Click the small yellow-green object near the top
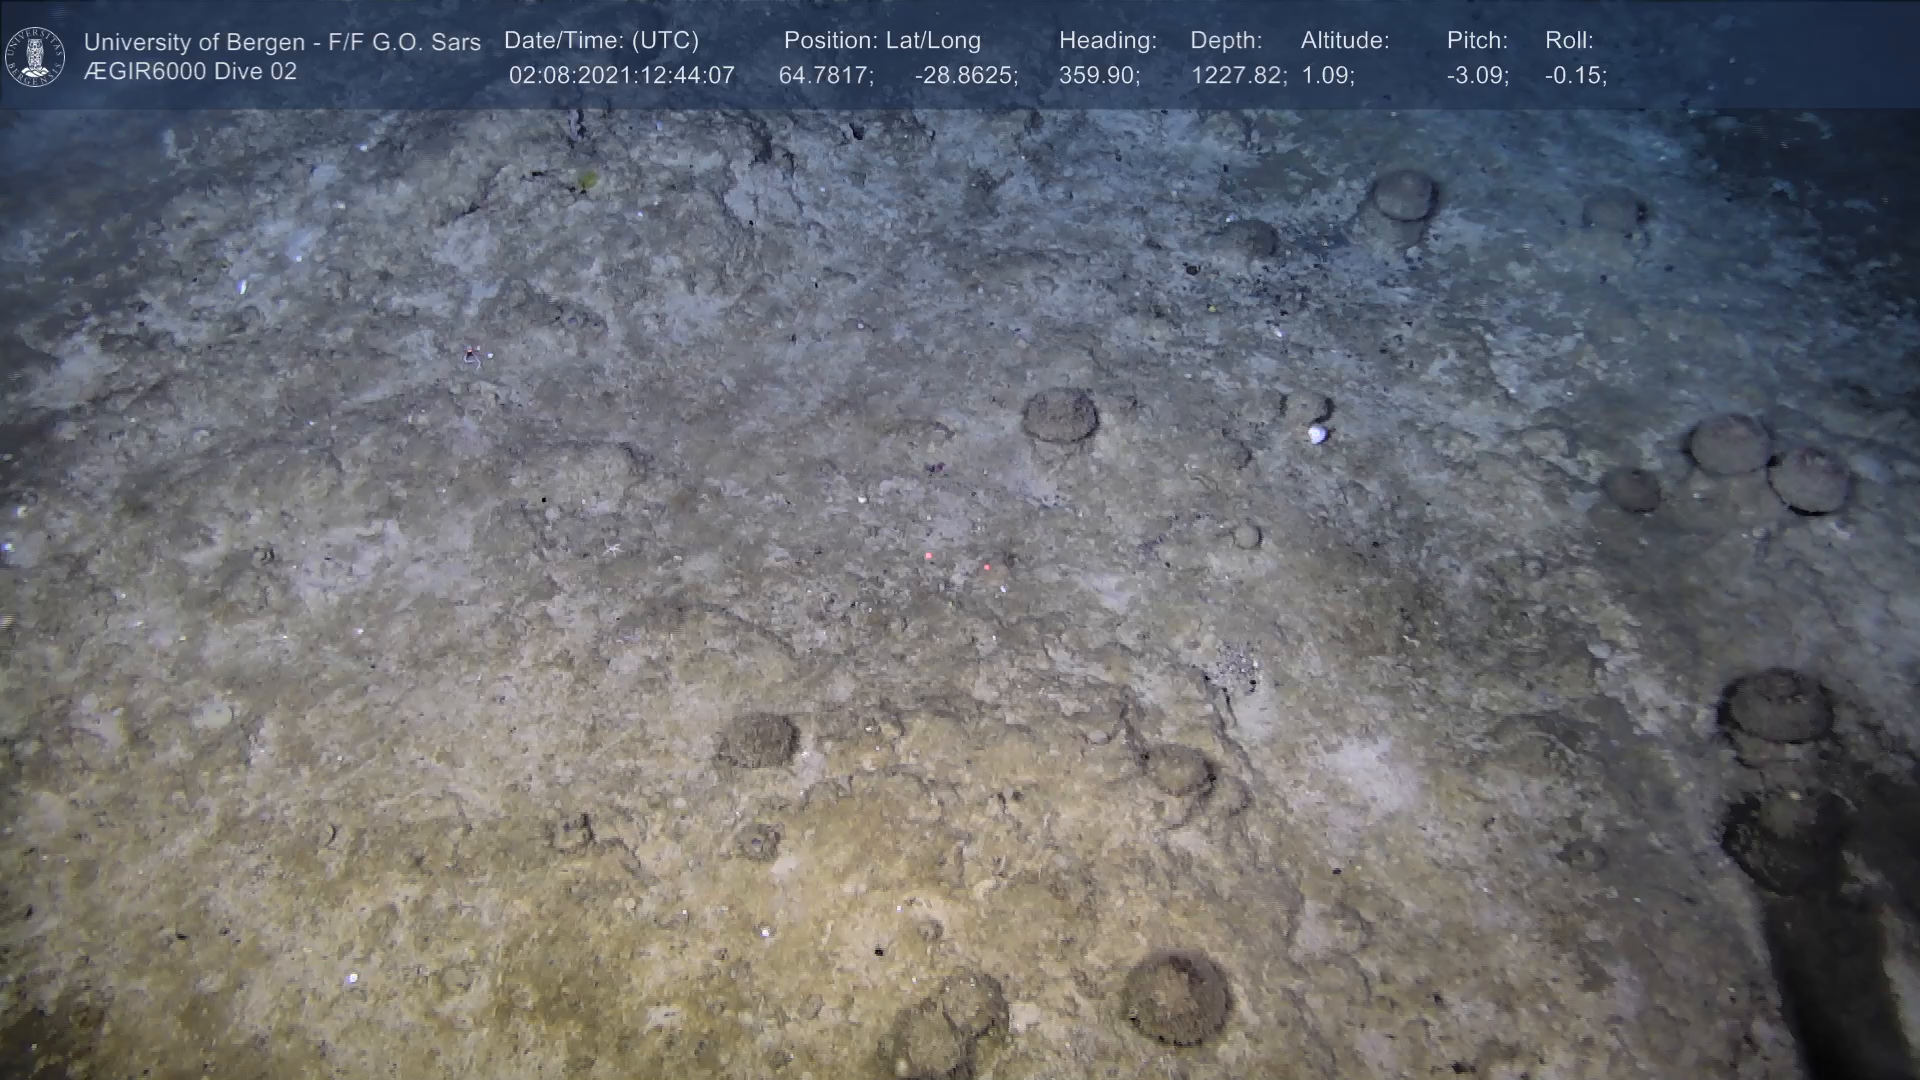This screenshot has height=1080, width=1920. [x=588, y=180]
